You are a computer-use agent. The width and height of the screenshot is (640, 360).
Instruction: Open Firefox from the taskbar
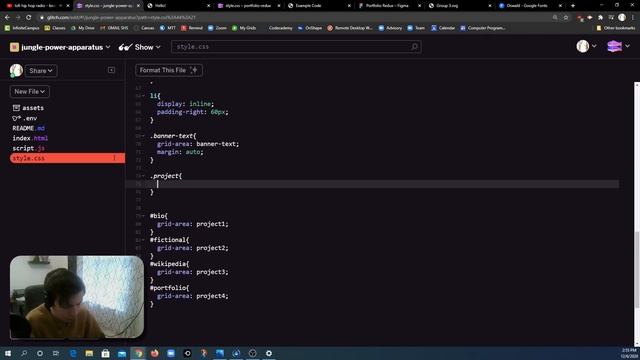tap(155, 353)
